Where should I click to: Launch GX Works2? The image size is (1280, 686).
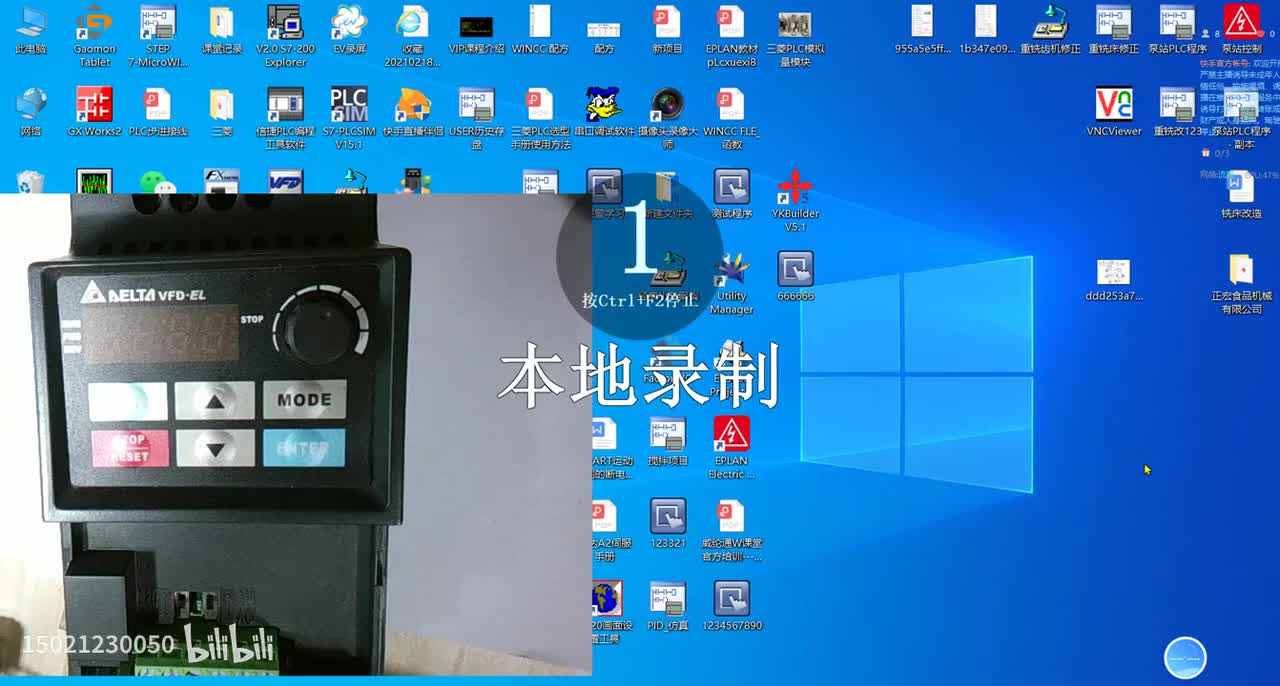pos(95,112)
